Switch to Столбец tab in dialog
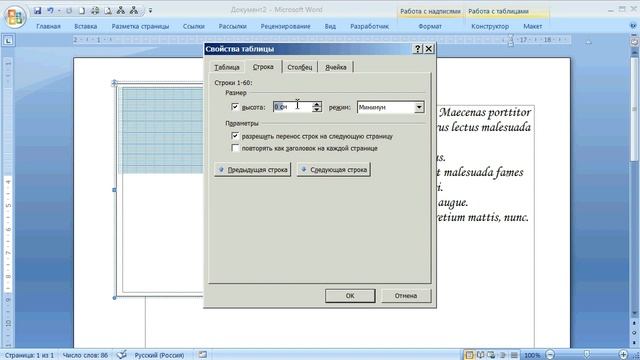Image resolution: width=640 pixels, height=360 pixels. [x=300, y=67]
